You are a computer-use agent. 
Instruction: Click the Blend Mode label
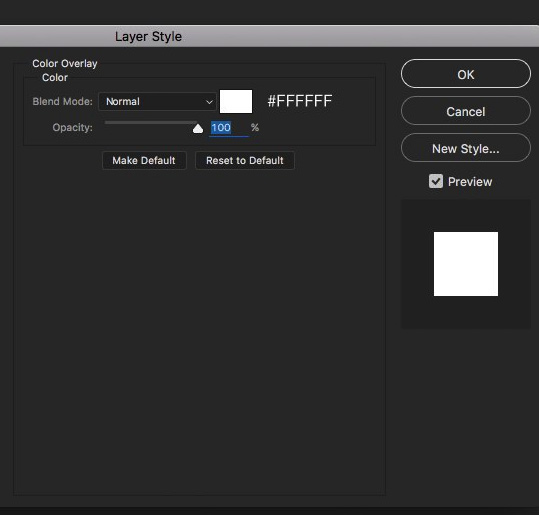point(63,101)
